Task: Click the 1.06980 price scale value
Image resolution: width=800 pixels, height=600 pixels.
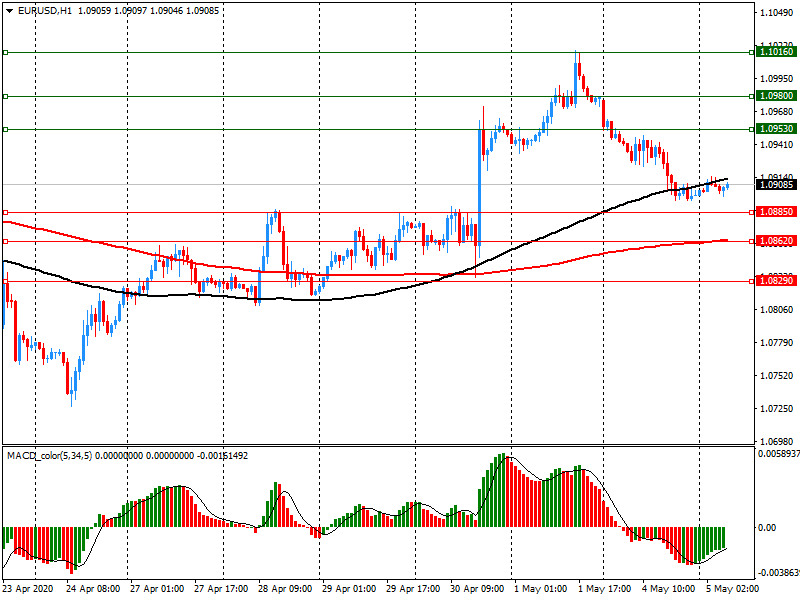Action: pyautogui.click(x=777, y=441)
